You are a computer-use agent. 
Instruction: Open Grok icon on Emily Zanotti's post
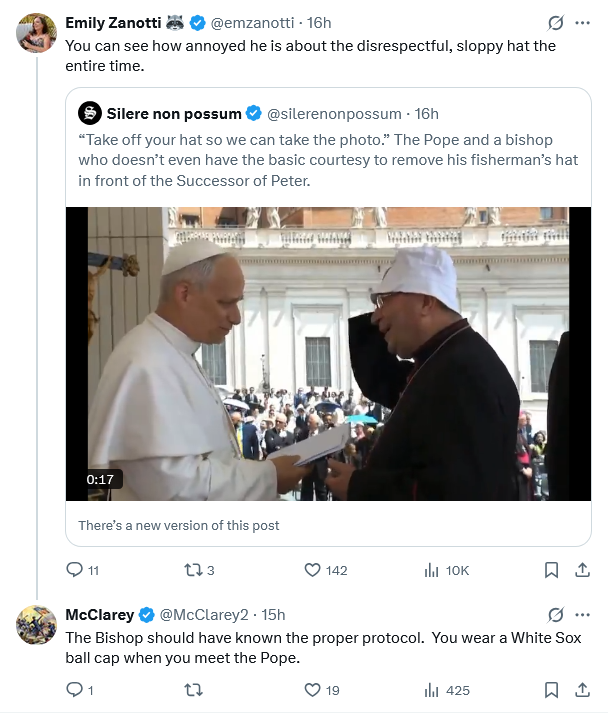(x=556, y=22)
